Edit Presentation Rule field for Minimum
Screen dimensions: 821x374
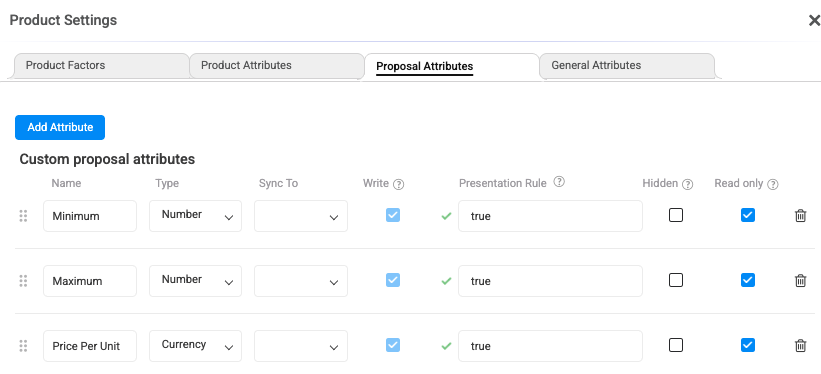pos(550,216)
